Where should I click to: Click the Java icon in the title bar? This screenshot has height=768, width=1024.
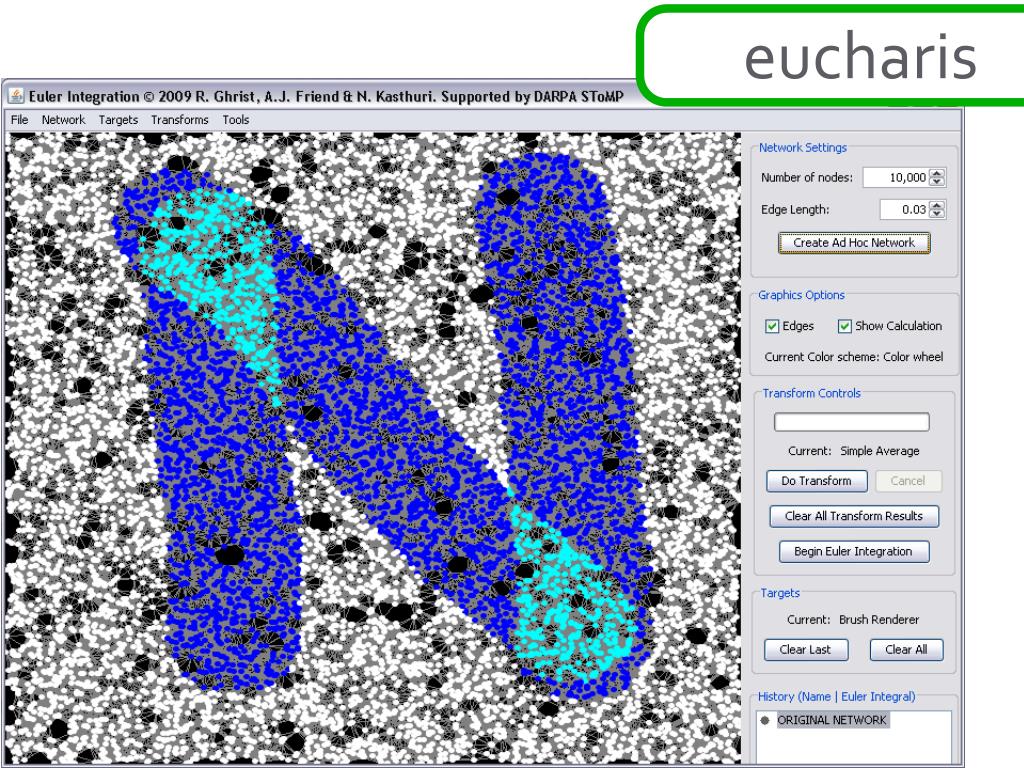16,96
